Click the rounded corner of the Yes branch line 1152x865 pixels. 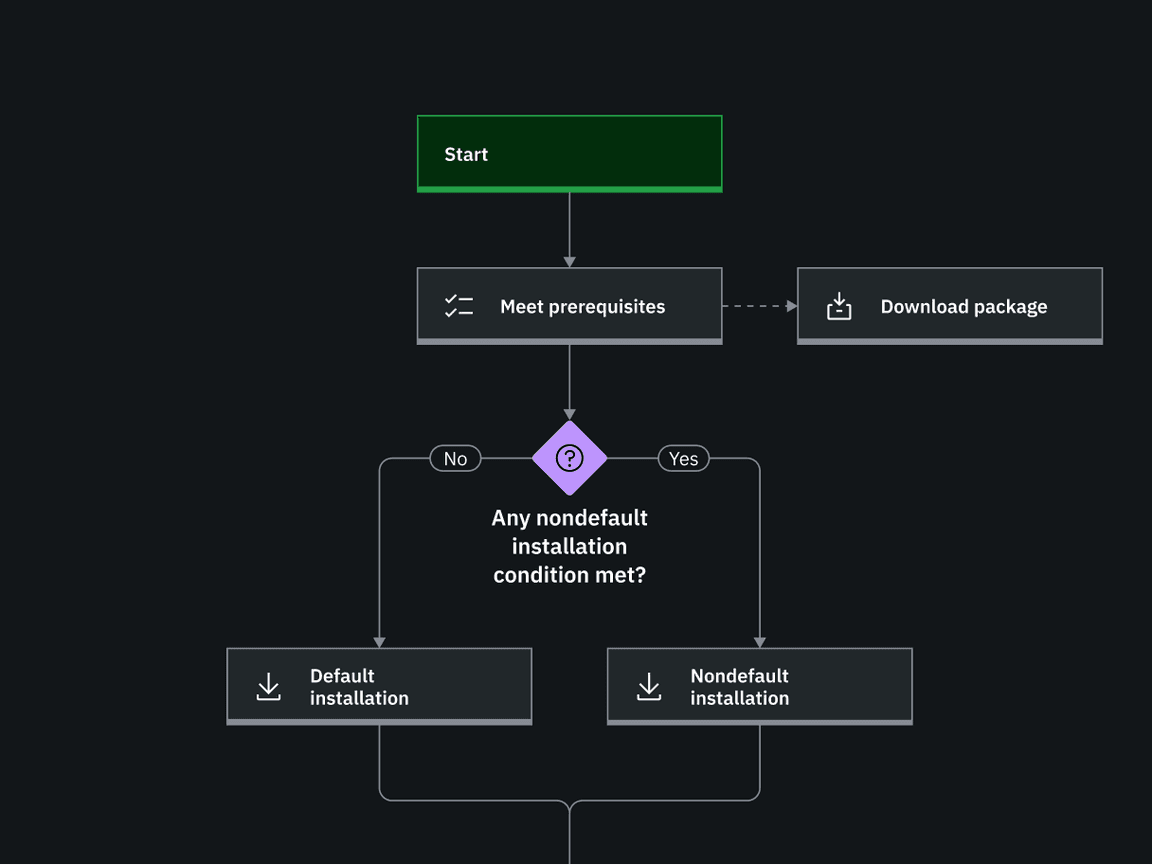[755, 463]
